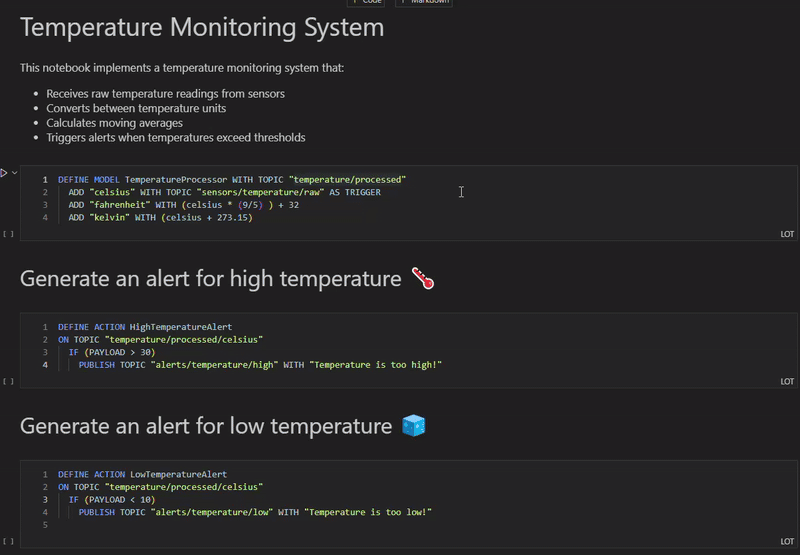The image size is (800, 555).
Task: Click execution count brackets of HighTemperatureAlert cell
Action: point(8,381)
